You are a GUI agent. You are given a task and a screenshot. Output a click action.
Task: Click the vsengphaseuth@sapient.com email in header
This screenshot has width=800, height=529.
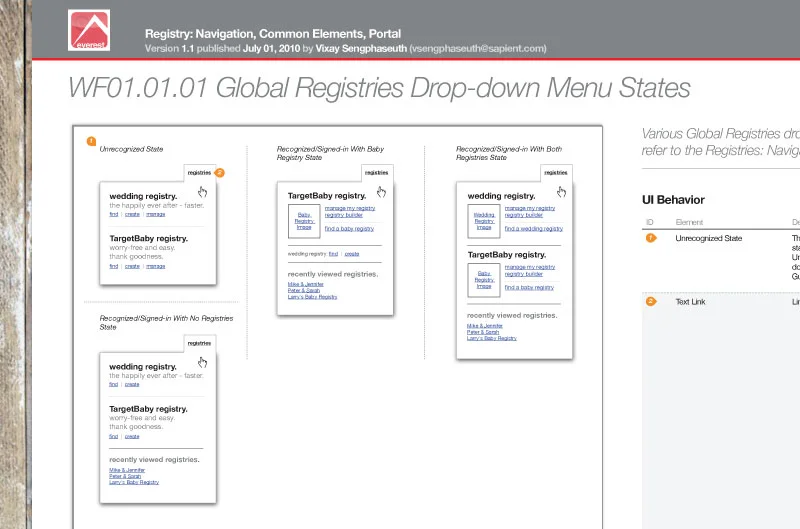pyautogui.click(x=478, y=48)
